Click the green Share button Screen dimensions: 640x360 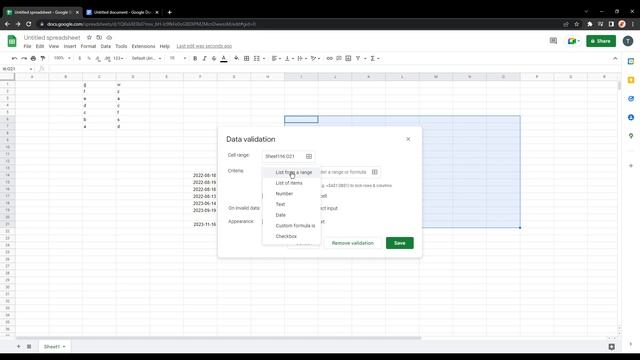click(601, 41)
